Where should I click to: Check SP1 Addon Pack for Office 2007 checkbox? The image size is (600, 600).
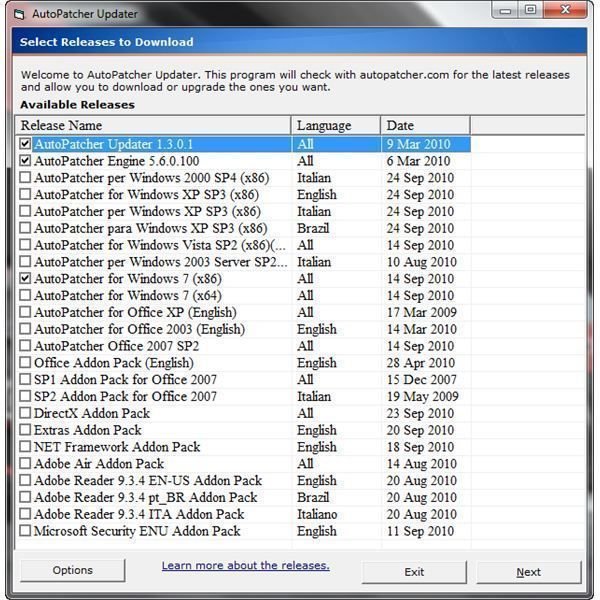click(25, 380)
